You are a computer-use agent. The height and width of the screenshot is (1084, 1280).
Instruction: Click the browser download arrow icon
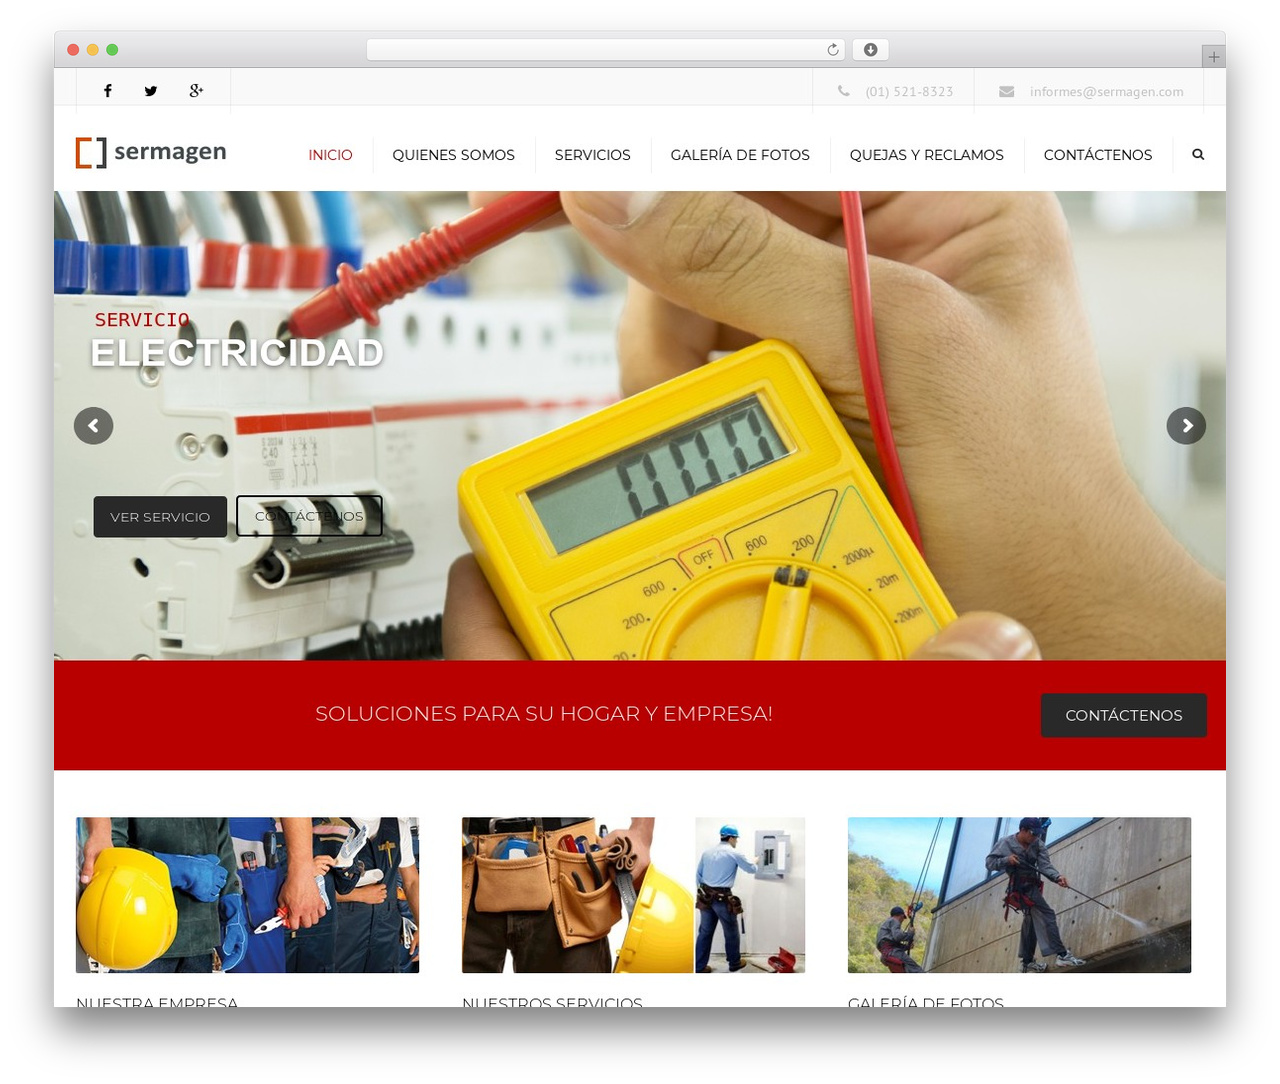point(870,50)
